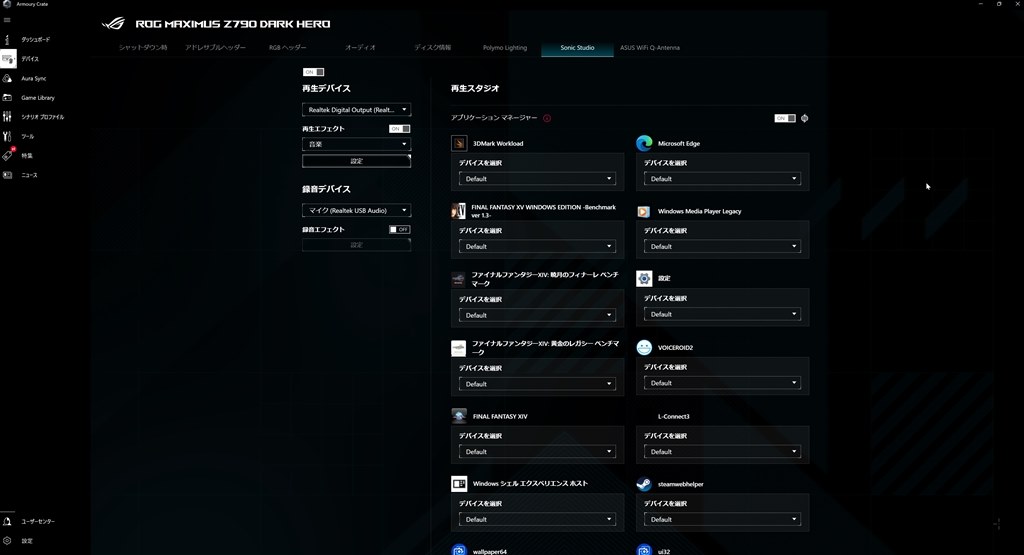1024x555 pixels.
Task: Click the 3DMark Workload app icon
Action: (x=459, y=143)
